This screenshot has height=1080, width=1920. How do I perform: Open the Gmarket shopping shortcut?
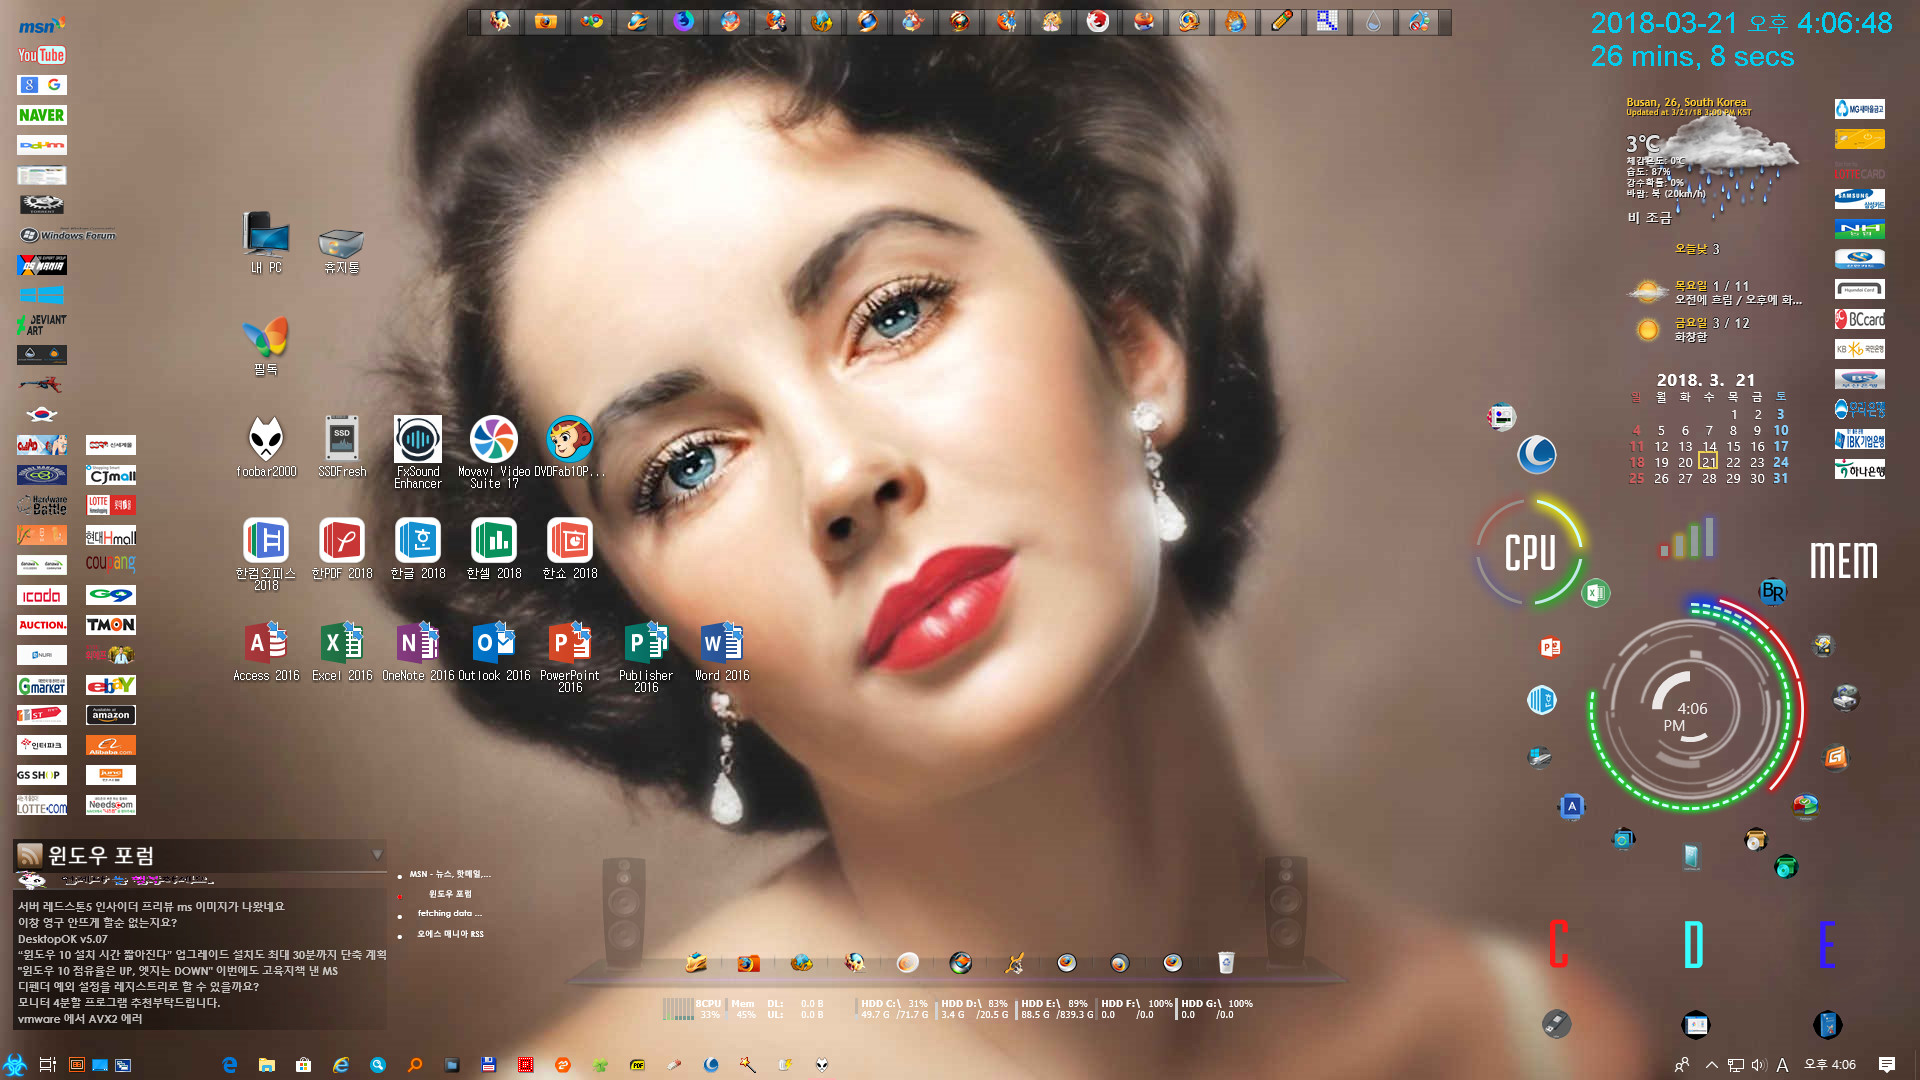click(x=42, y=685)
